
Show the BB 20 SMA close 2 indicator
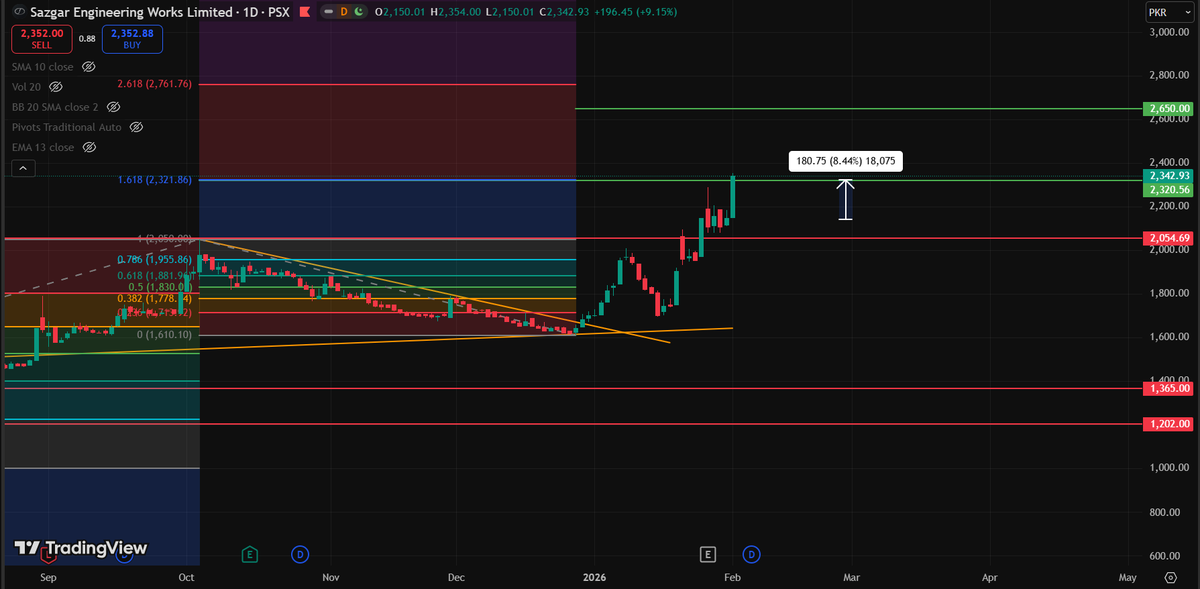113,107
